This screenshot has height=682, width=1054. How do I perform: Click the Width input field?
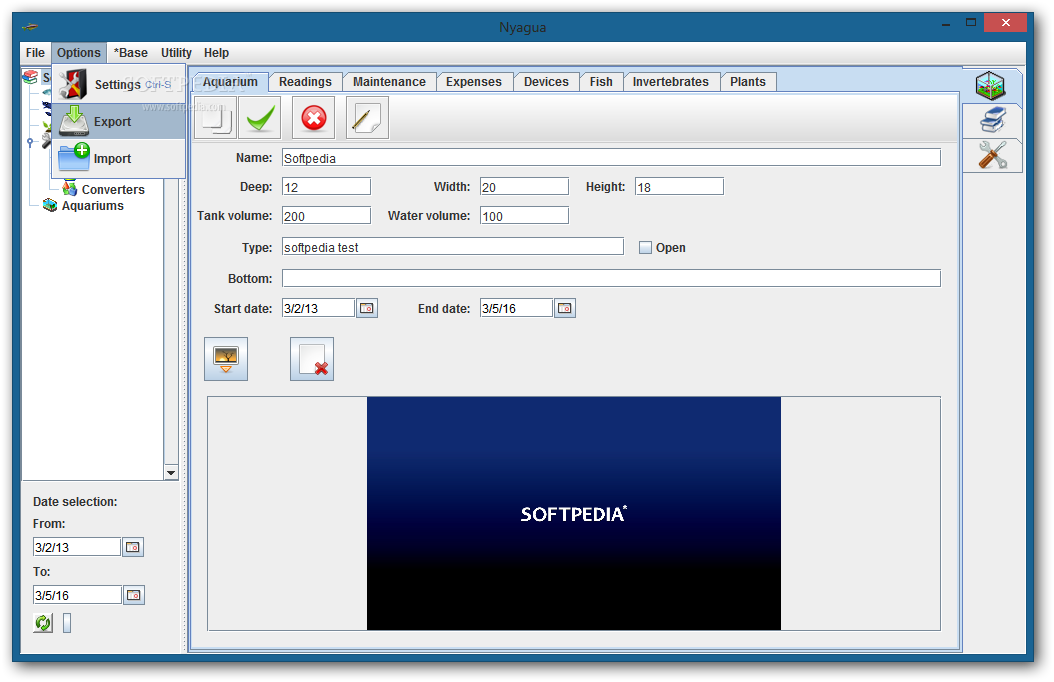point(524,187)
